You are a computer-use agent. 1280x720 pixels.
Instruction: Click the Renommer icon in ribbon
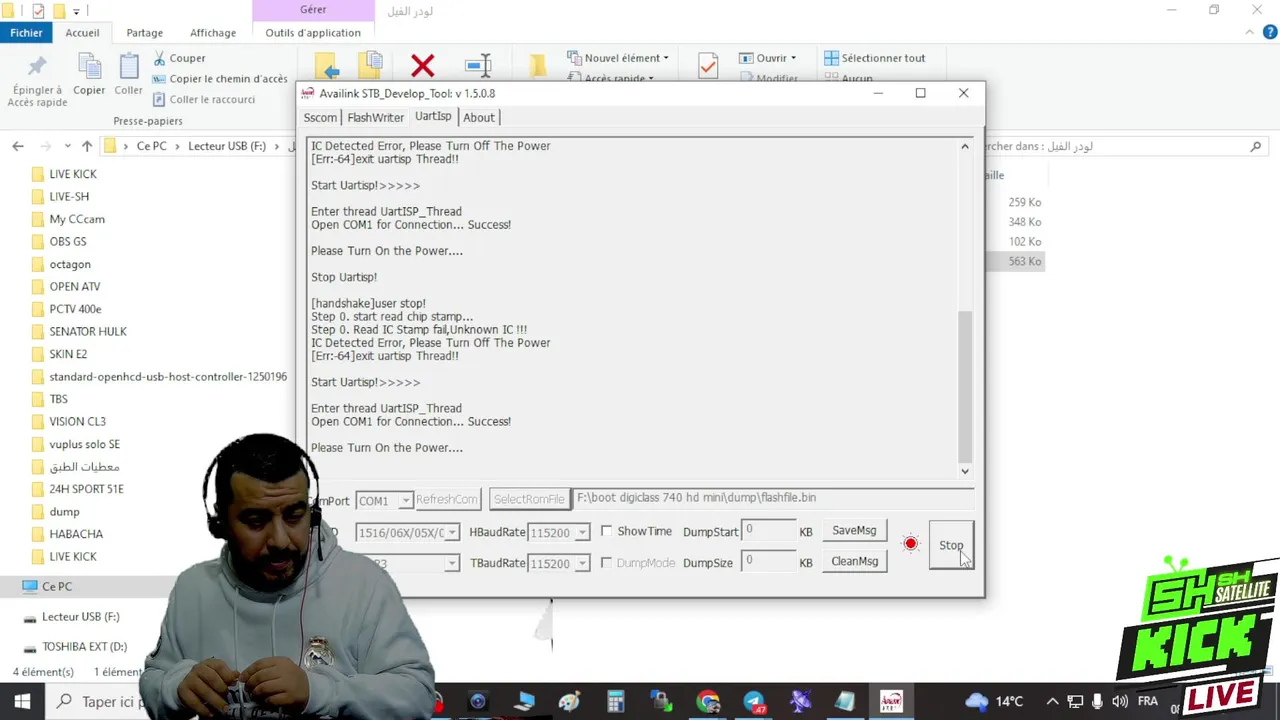pyautogui.click(x=479, y=65)
